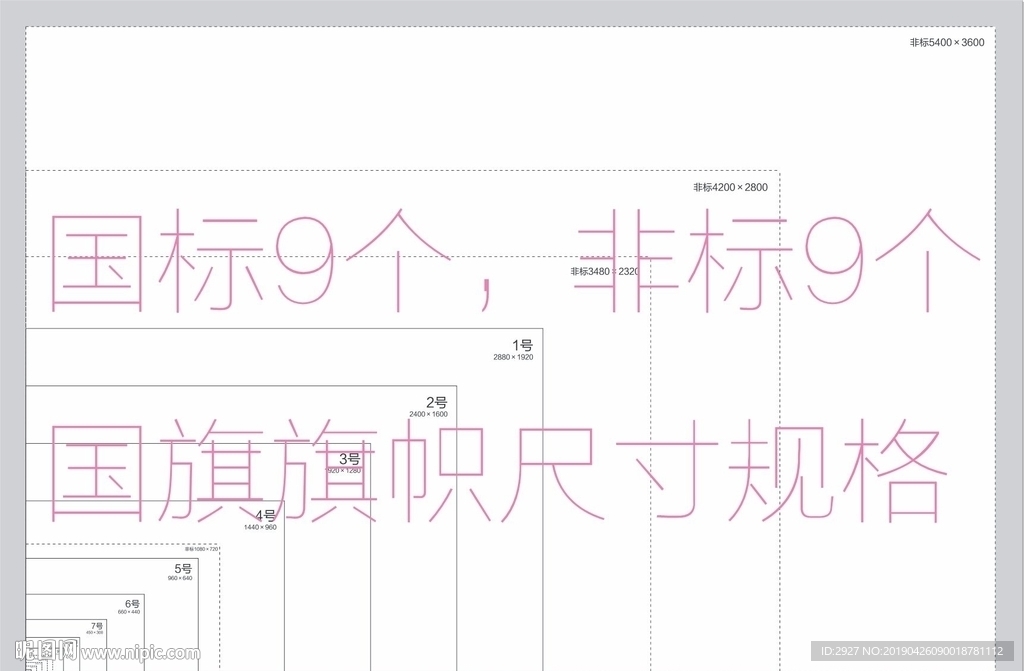Click the 3号 size label
Viewport: 1024px width, 671px height.
(x=349, y=459)
